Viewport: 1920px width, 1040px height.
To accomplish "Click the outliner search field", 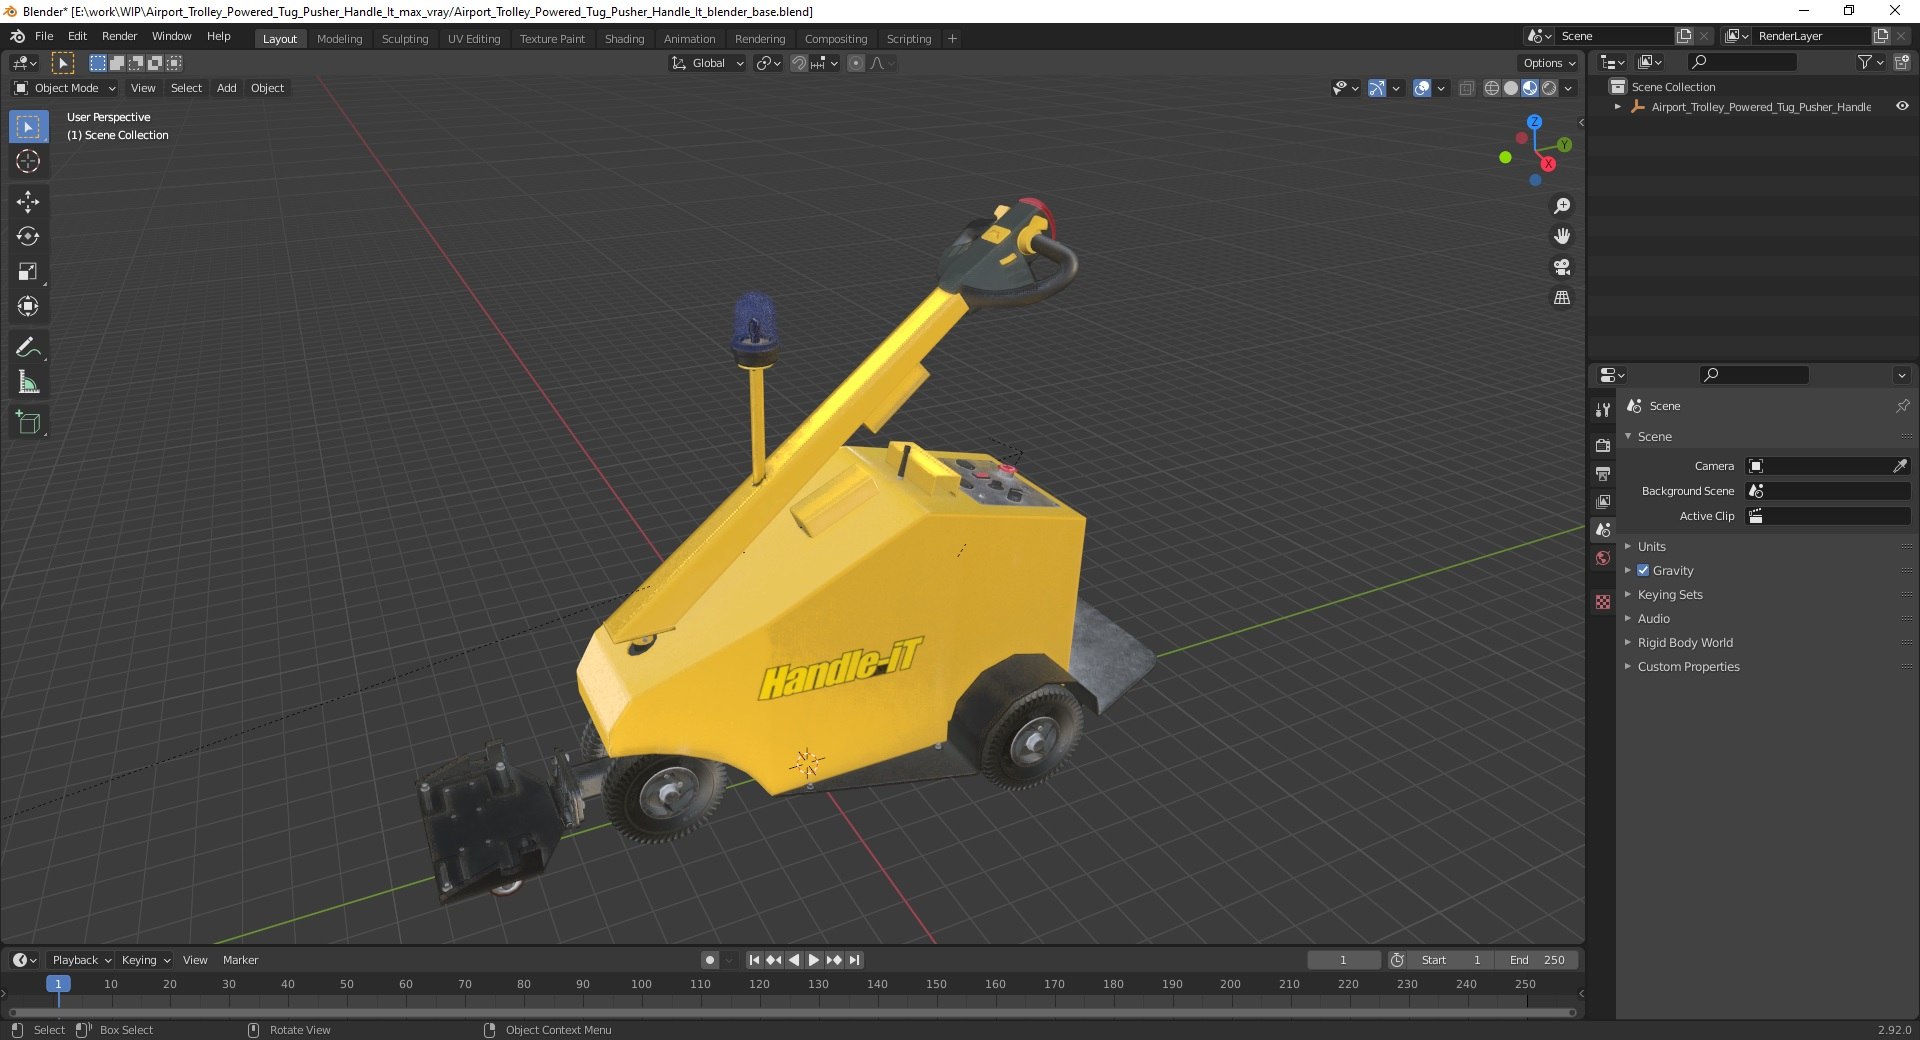I will pos(1741,62).
